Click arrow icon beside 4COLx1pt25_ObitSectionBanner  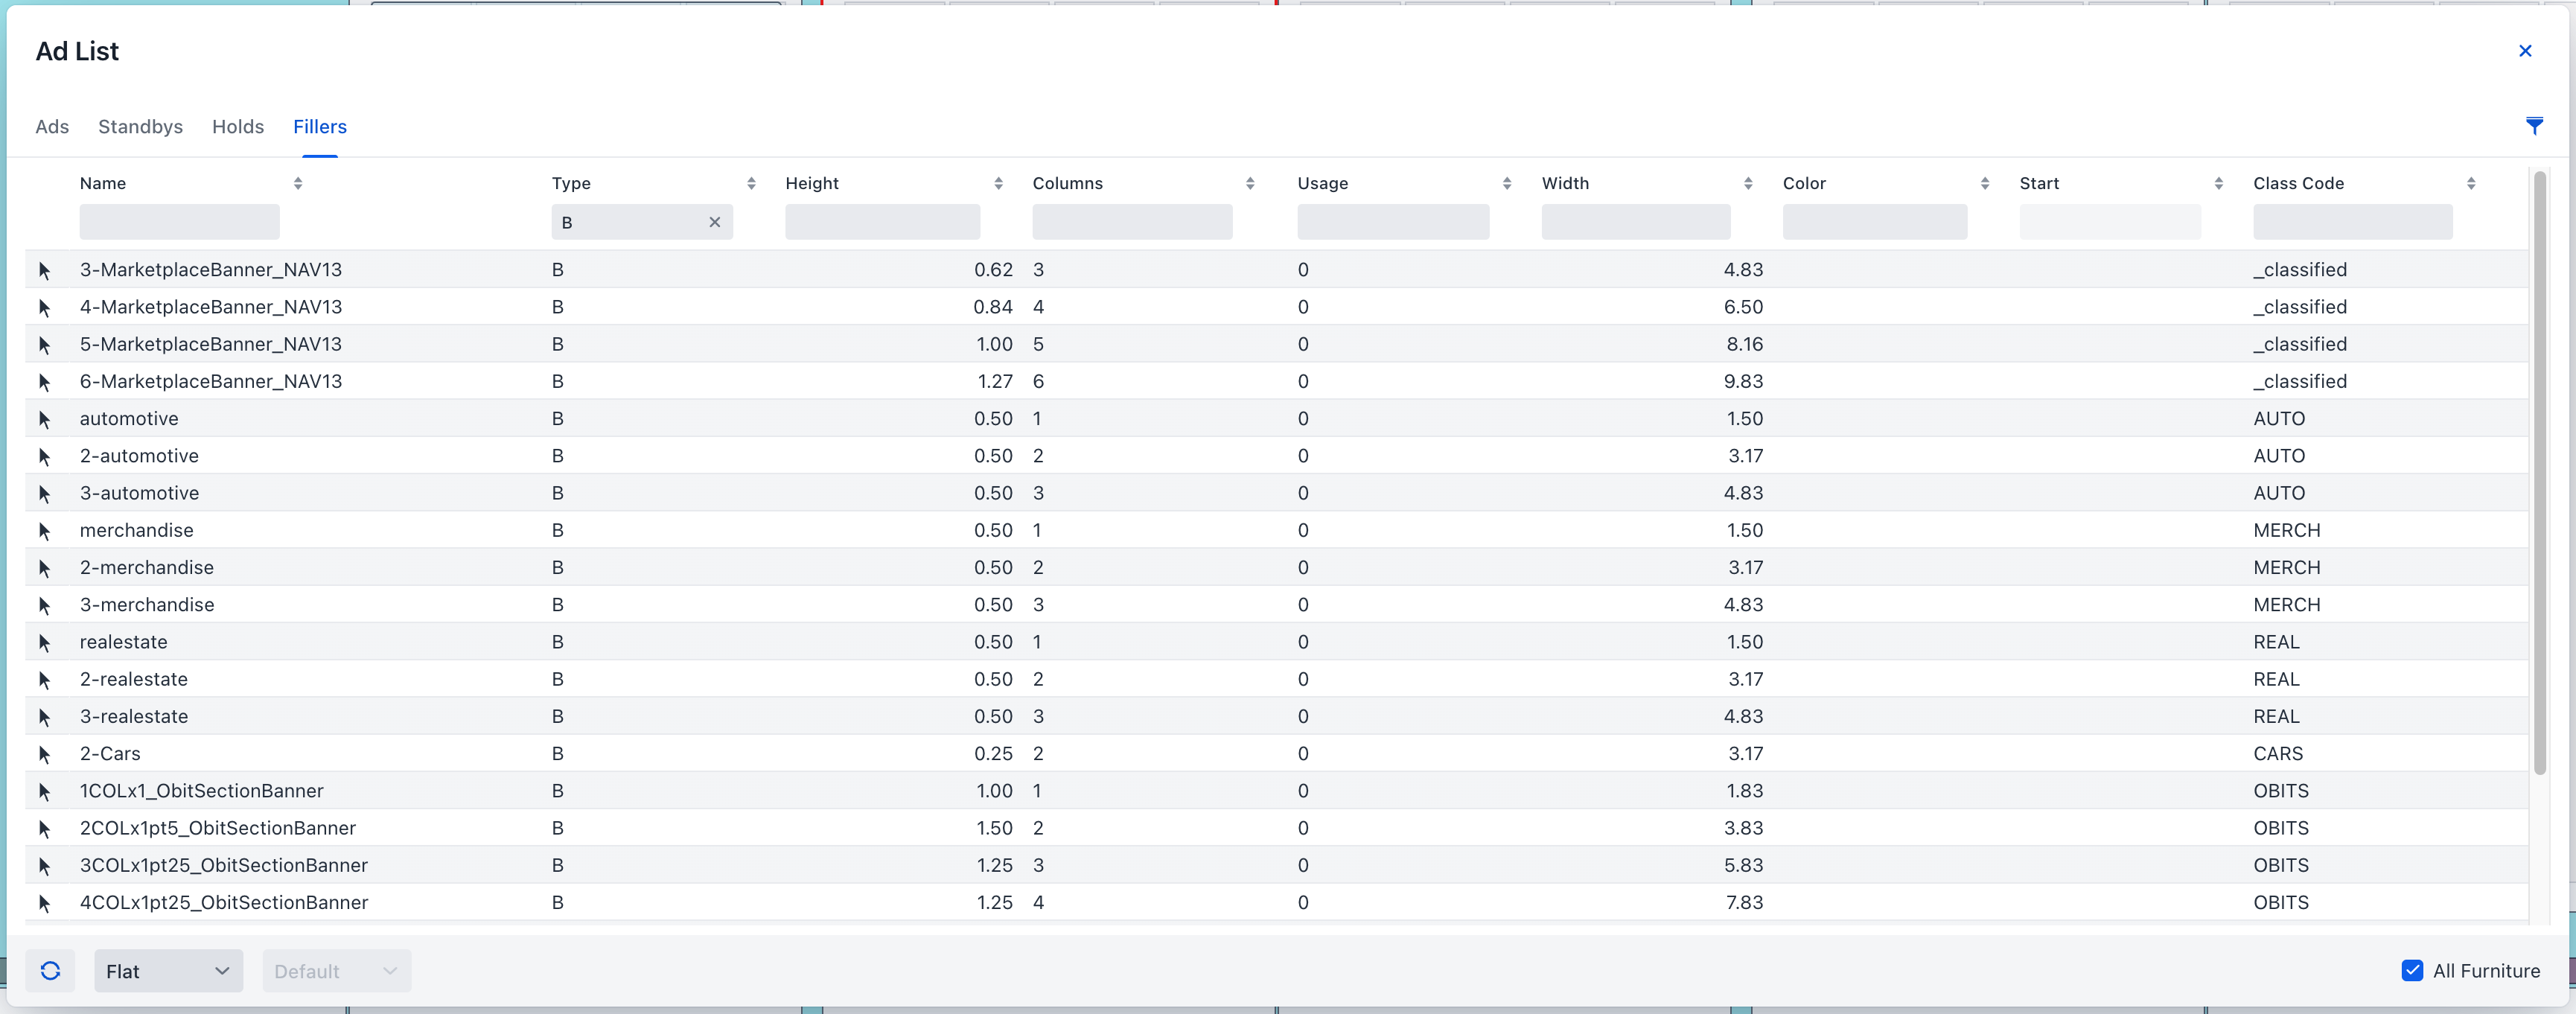[x=44, y=903]
